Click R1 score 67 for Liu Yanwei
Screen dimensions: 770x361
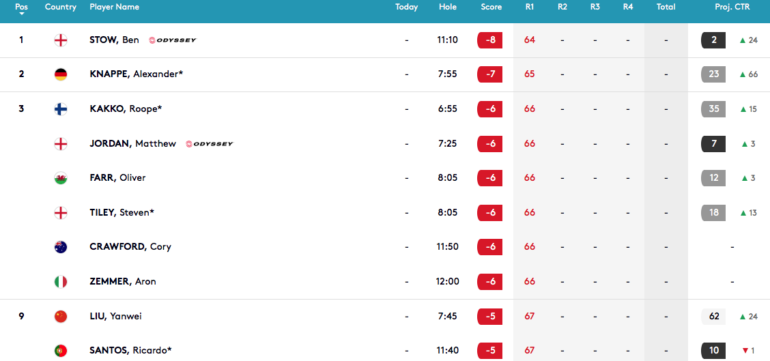[529, 316]
